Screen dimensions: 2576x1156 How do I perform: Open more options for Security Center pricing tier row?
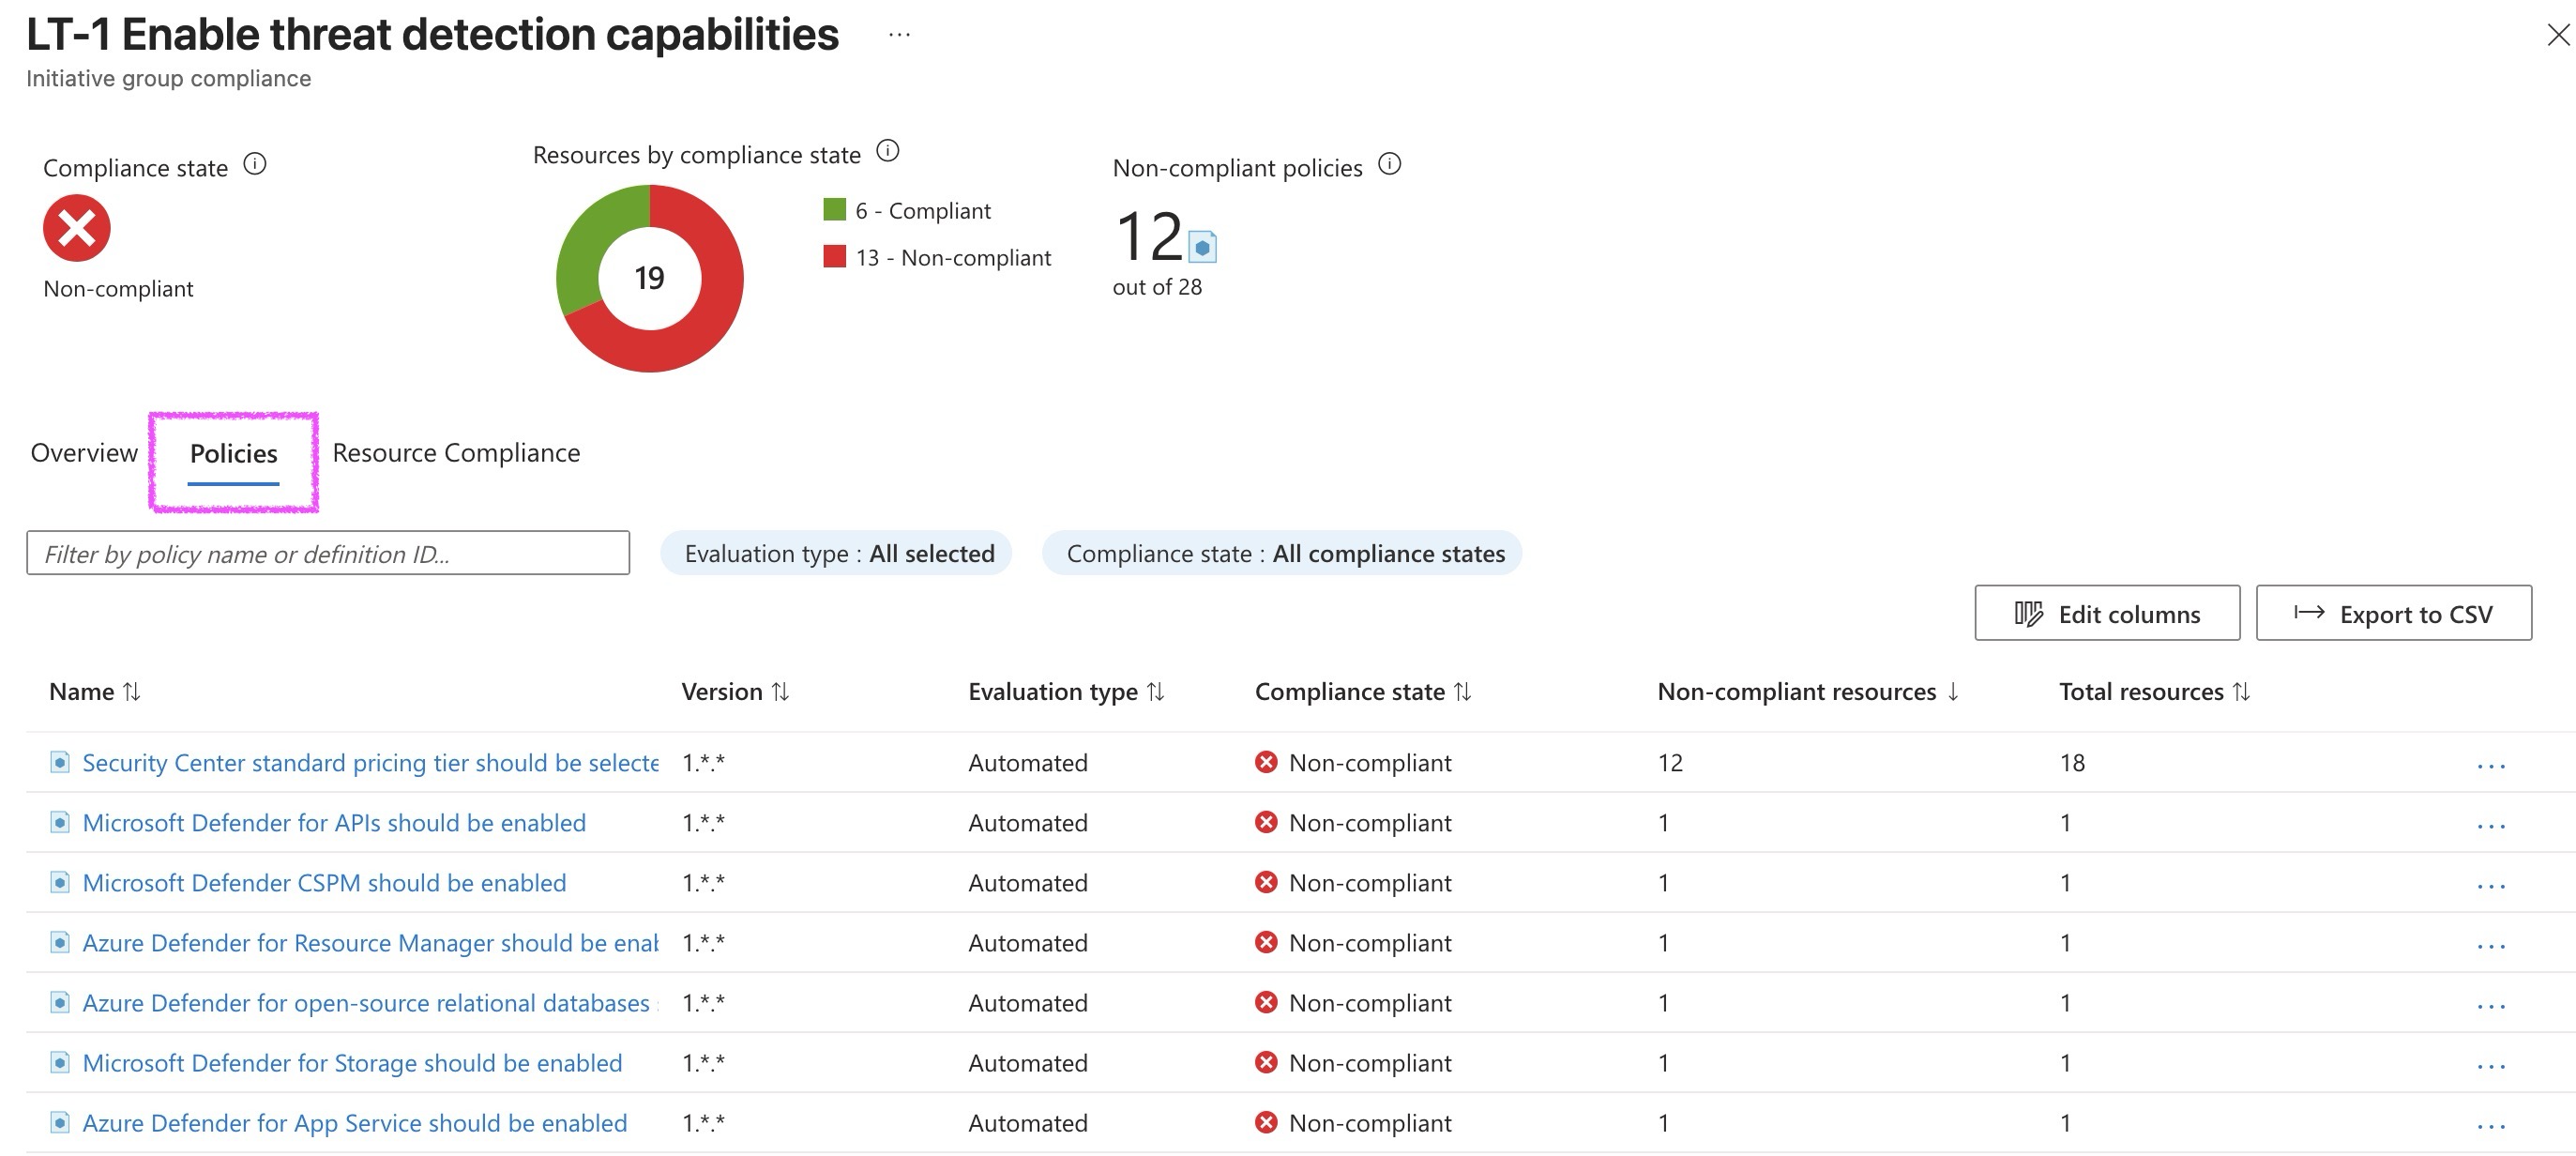tap(2491, 766)
